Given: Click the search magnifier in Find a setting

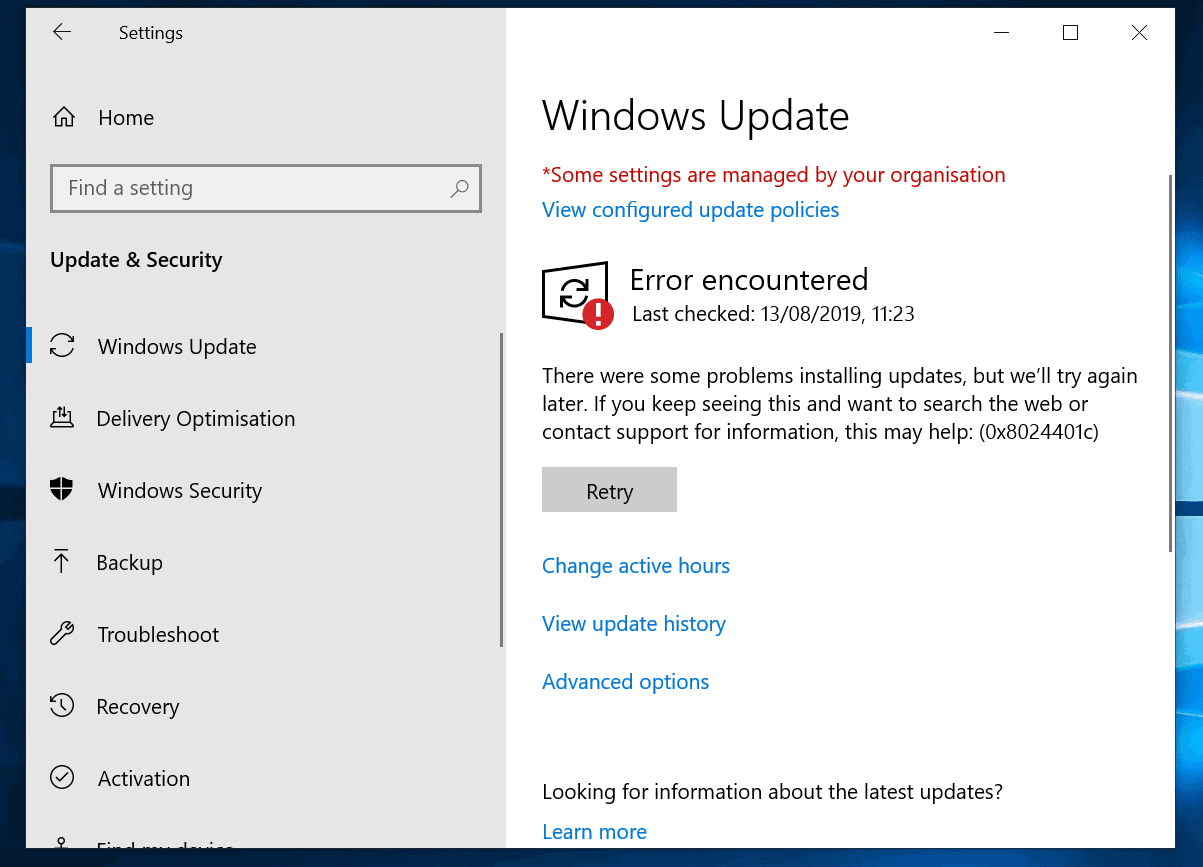Looking at the screenshot, I should 459,188.
